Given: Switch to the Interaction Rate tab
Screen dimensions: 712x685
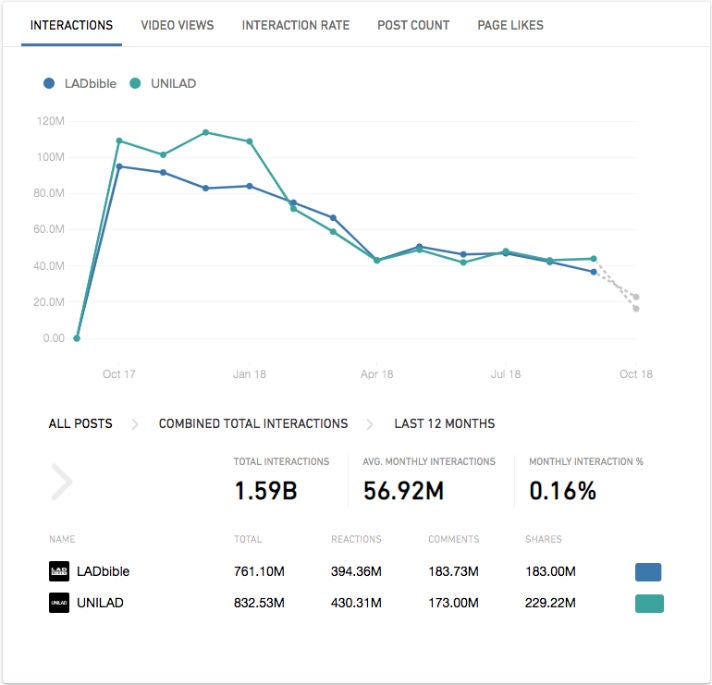Looking at the screenshot, I should [x=295, y=25].
